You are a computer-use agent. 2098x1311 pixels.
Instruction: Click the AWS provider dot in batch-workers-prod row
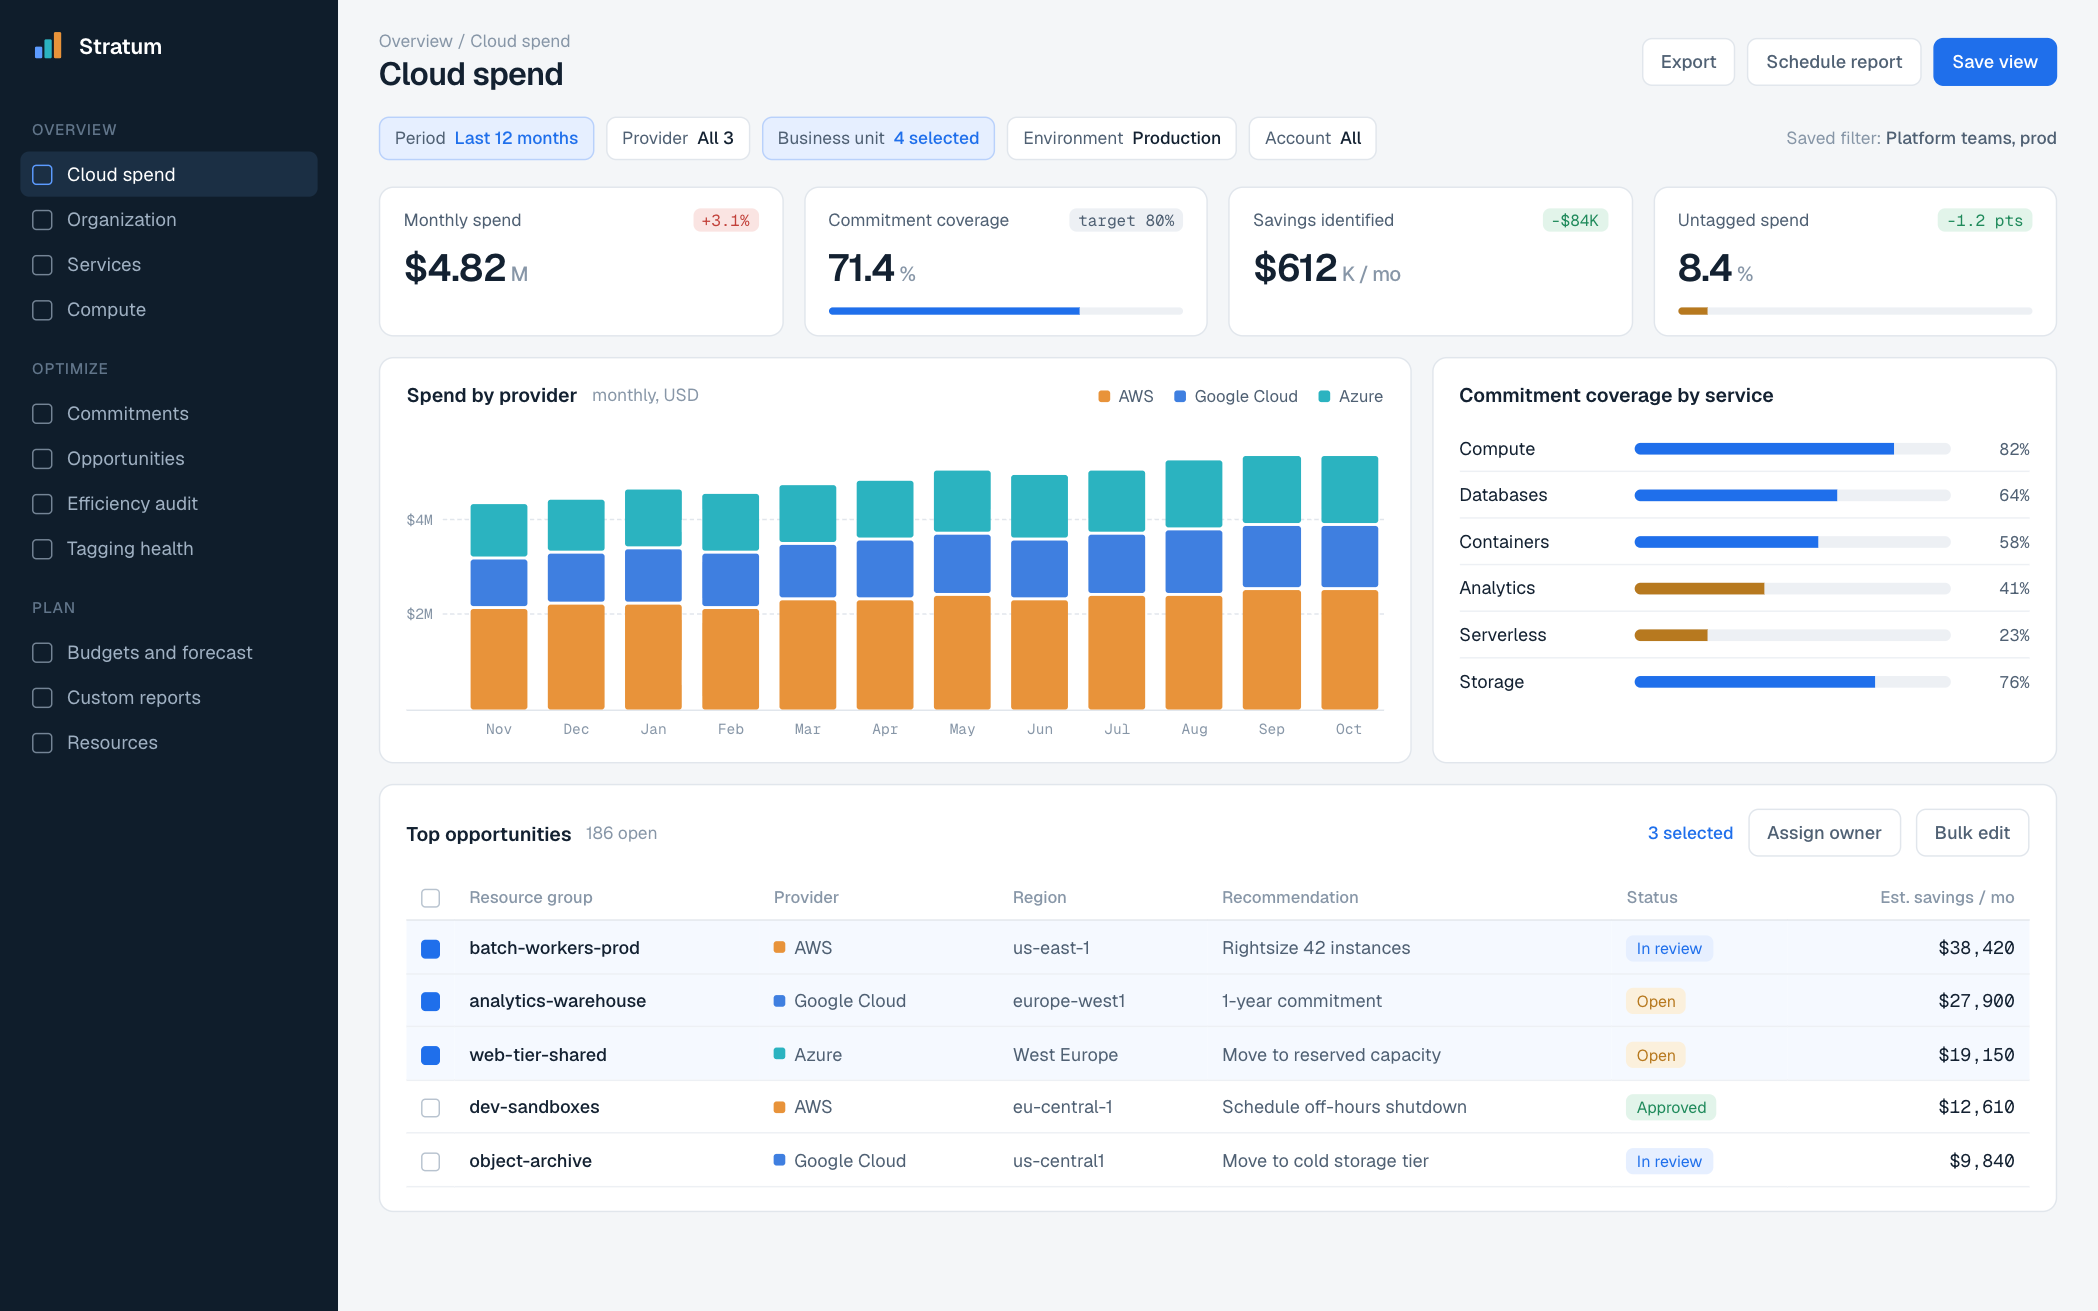[779, 947]
